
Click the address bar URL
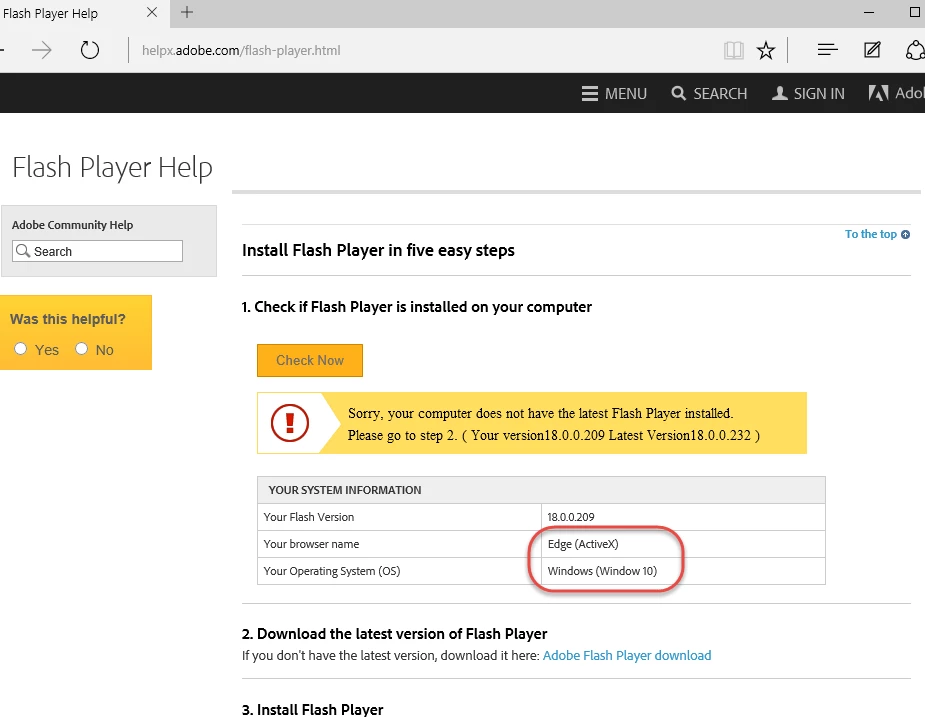click(x=241, y=51)
